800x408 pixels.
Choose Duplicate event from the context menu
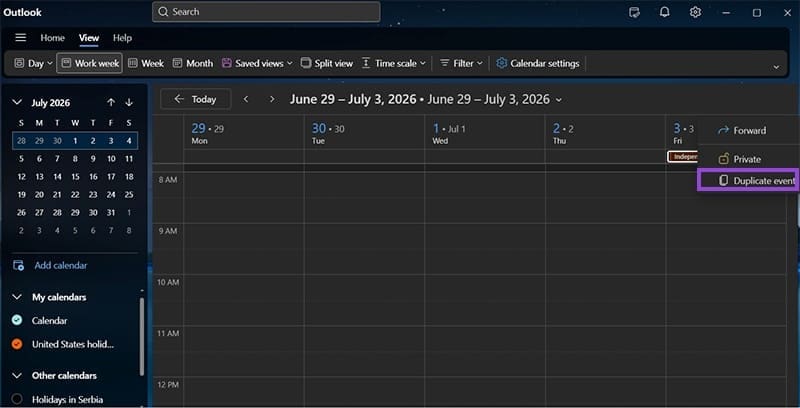(x=748, y=181)
